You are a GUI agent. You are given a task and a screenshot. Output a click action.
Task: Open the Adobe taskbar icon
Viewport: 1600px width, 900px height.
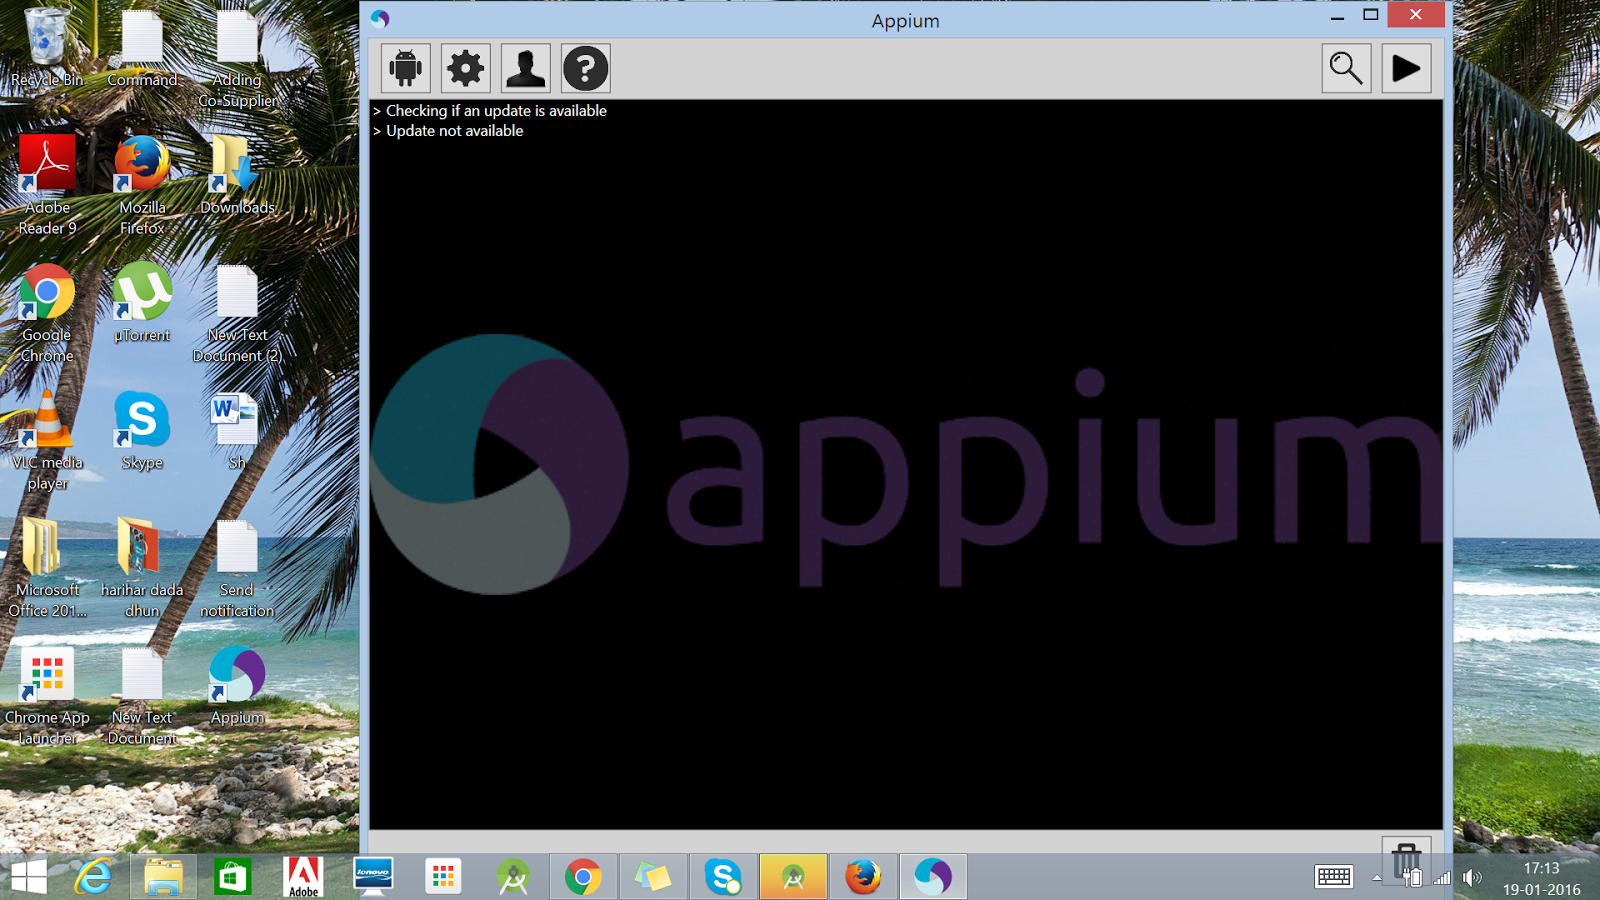click(303, 877)
